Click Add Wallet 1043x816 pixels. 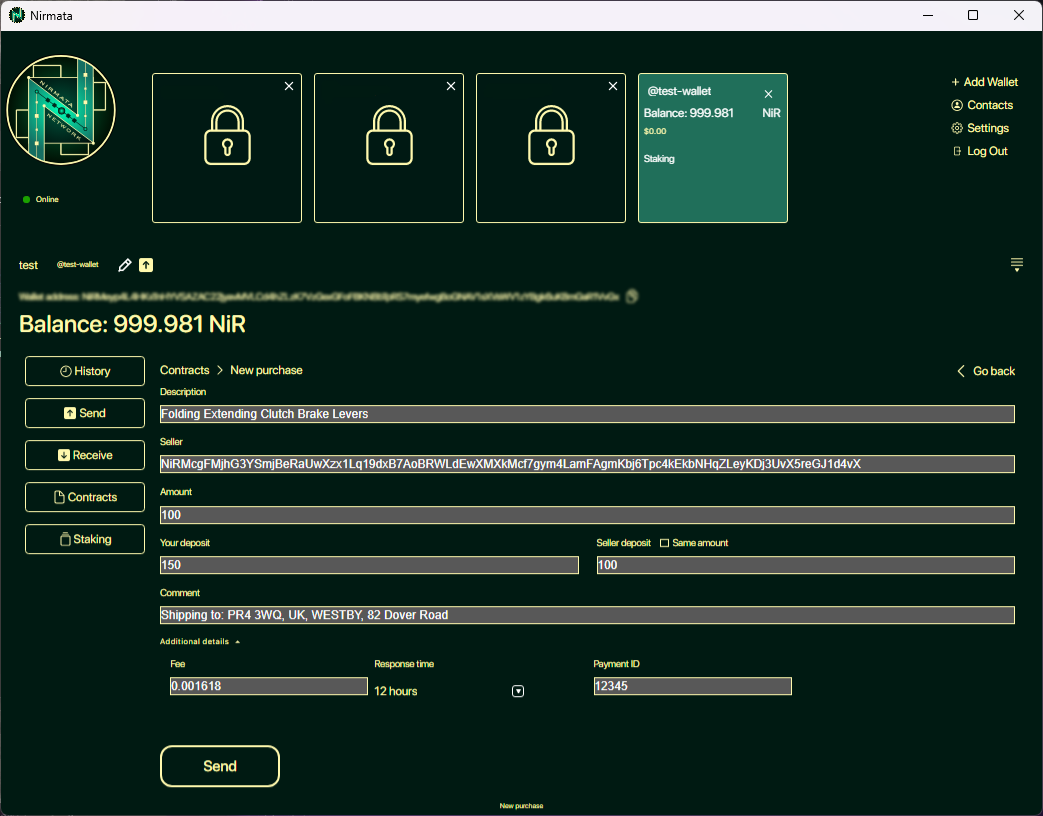[984, 82]
